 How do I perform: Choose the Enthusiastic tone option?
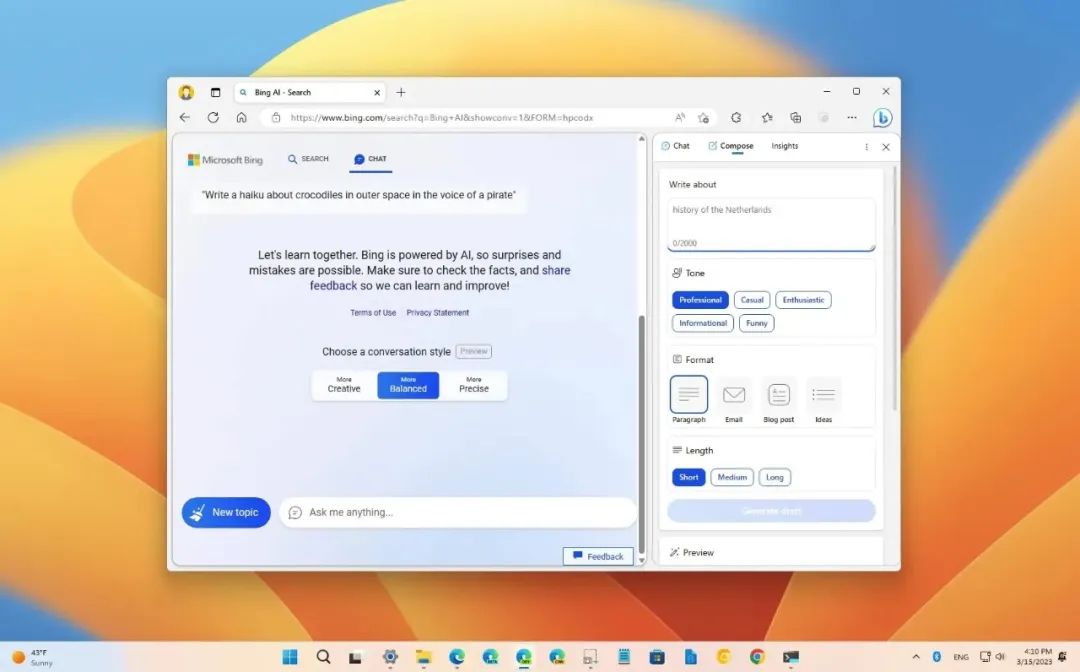pos(803,300)
